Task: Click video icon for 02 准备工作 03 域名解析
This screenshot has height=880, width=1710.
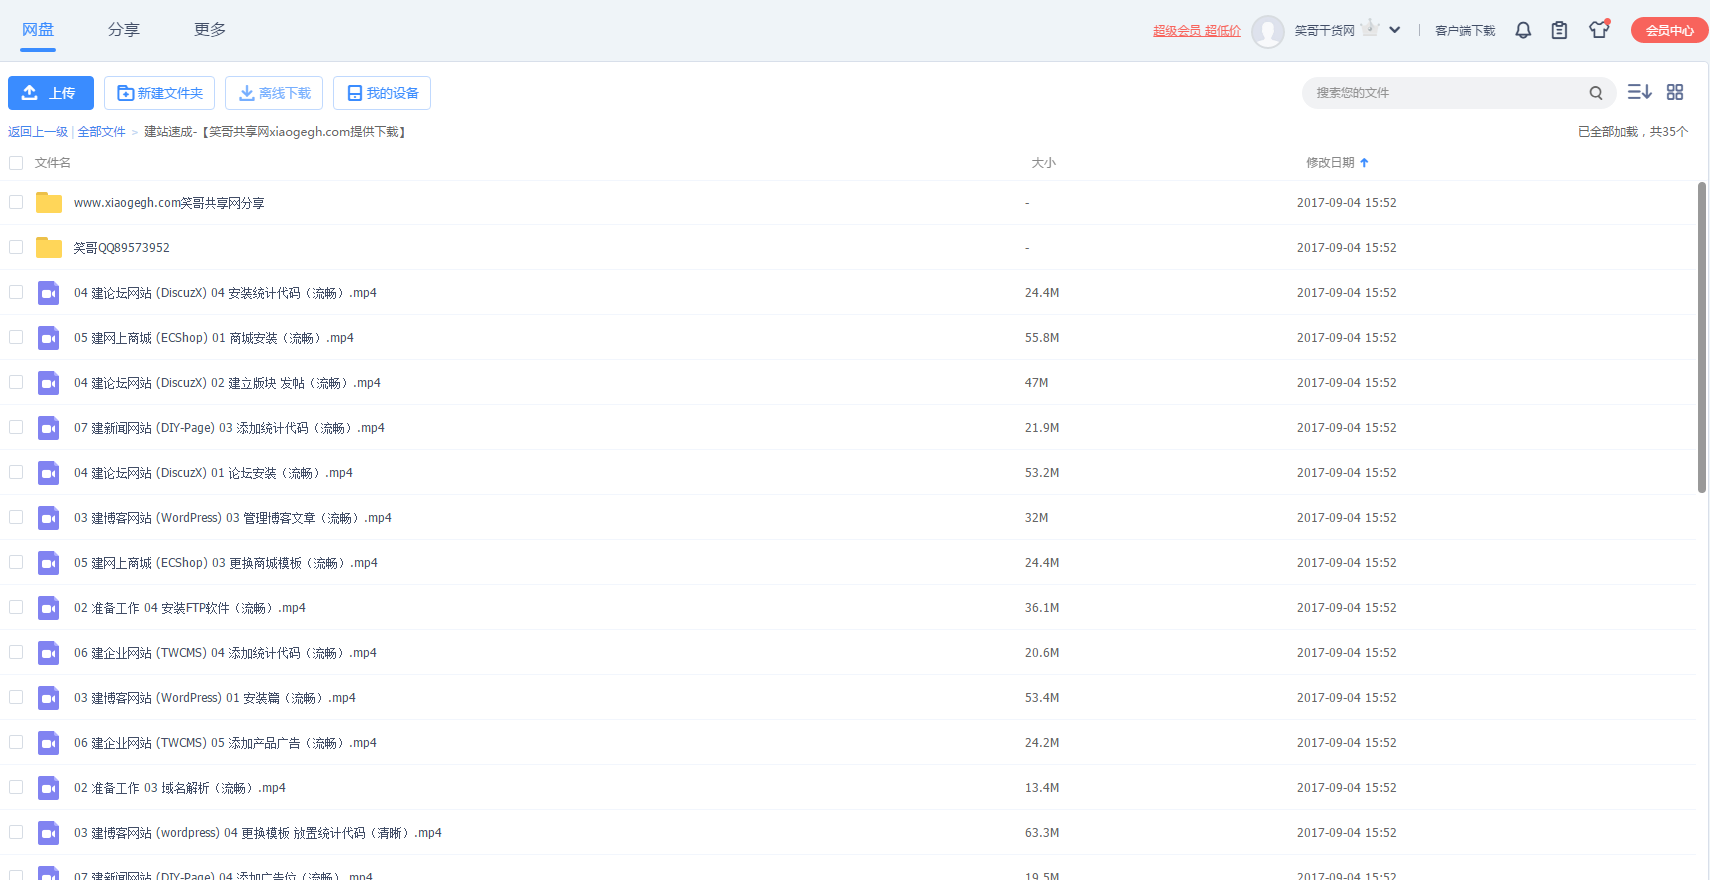Action: [48, 788]
